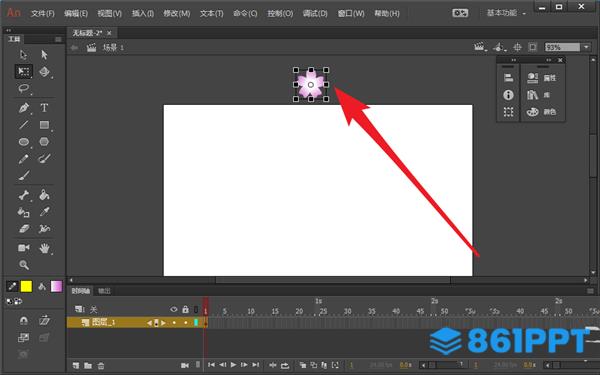Open the Tools panel options menu
The image size is (600, 375).
point(58,39)
